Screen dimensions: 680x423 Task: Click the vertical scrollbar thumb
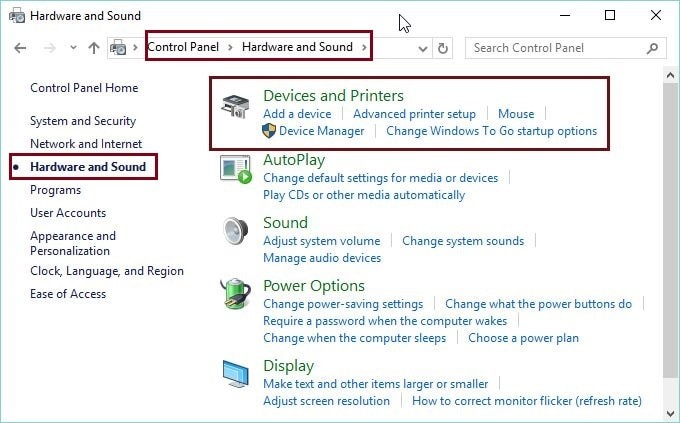point(670,230)
